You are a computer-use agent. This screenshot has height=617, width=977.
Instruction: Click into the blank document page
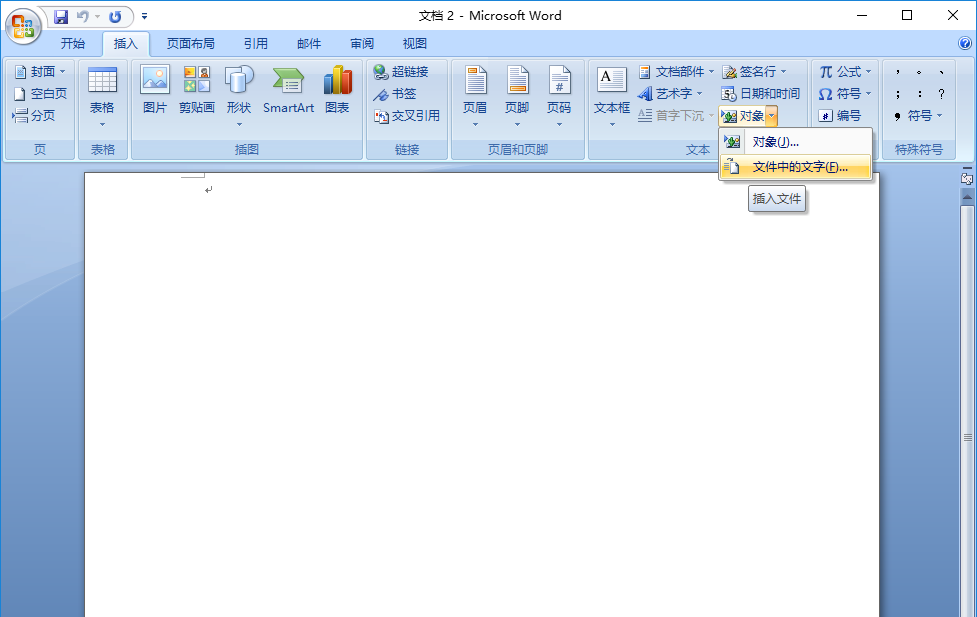tap(482, 395)
